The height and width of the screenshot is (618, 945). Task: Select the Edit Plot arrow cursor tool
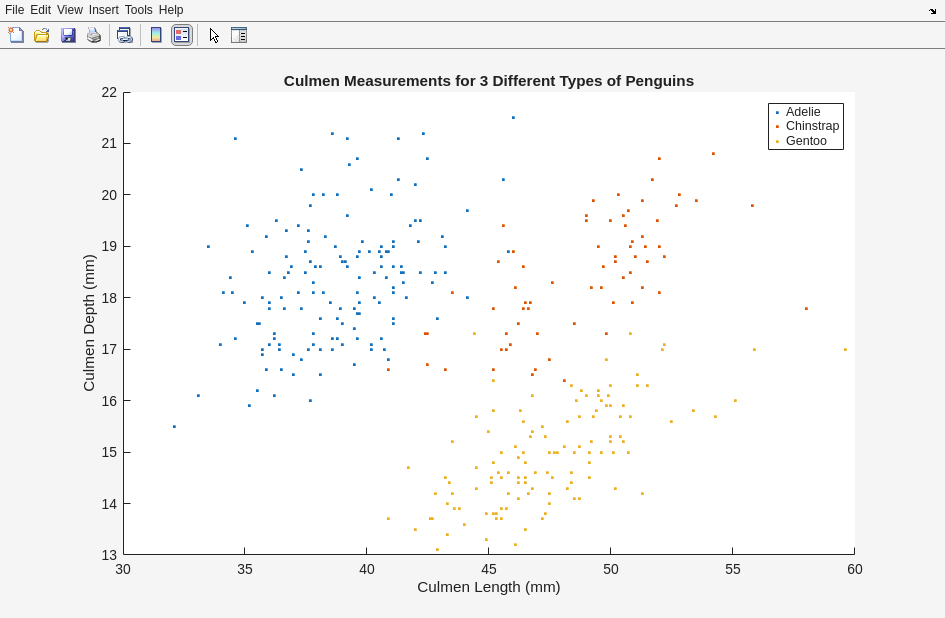(x=214, y=35)
